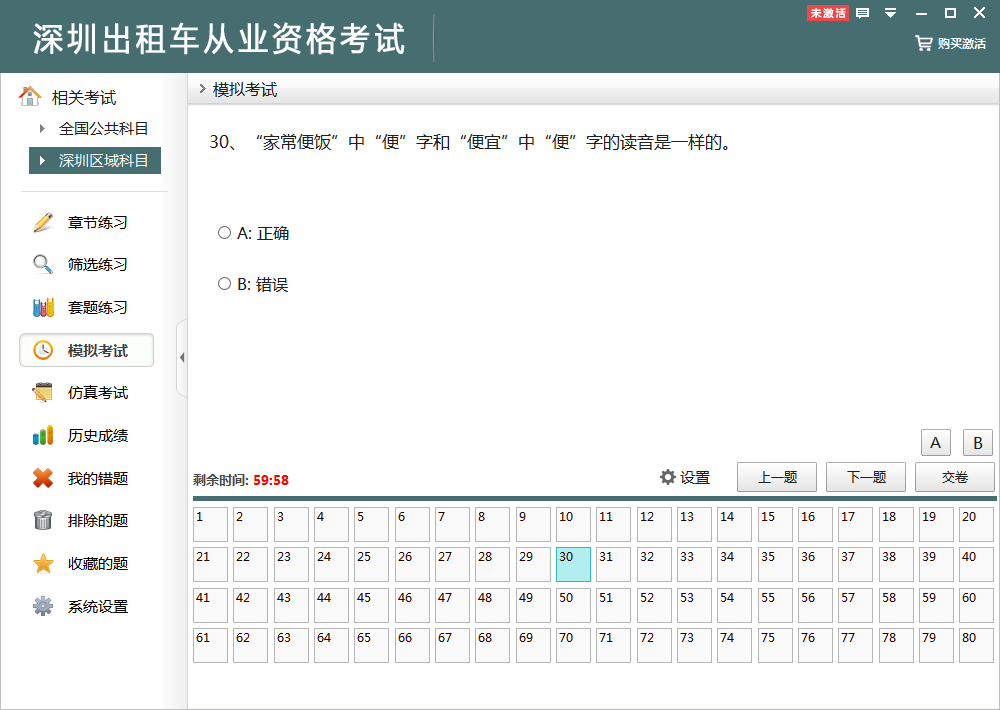Expand the 全国公共科目 tree item
This screenshot has width=1000, height=710.
42,128
